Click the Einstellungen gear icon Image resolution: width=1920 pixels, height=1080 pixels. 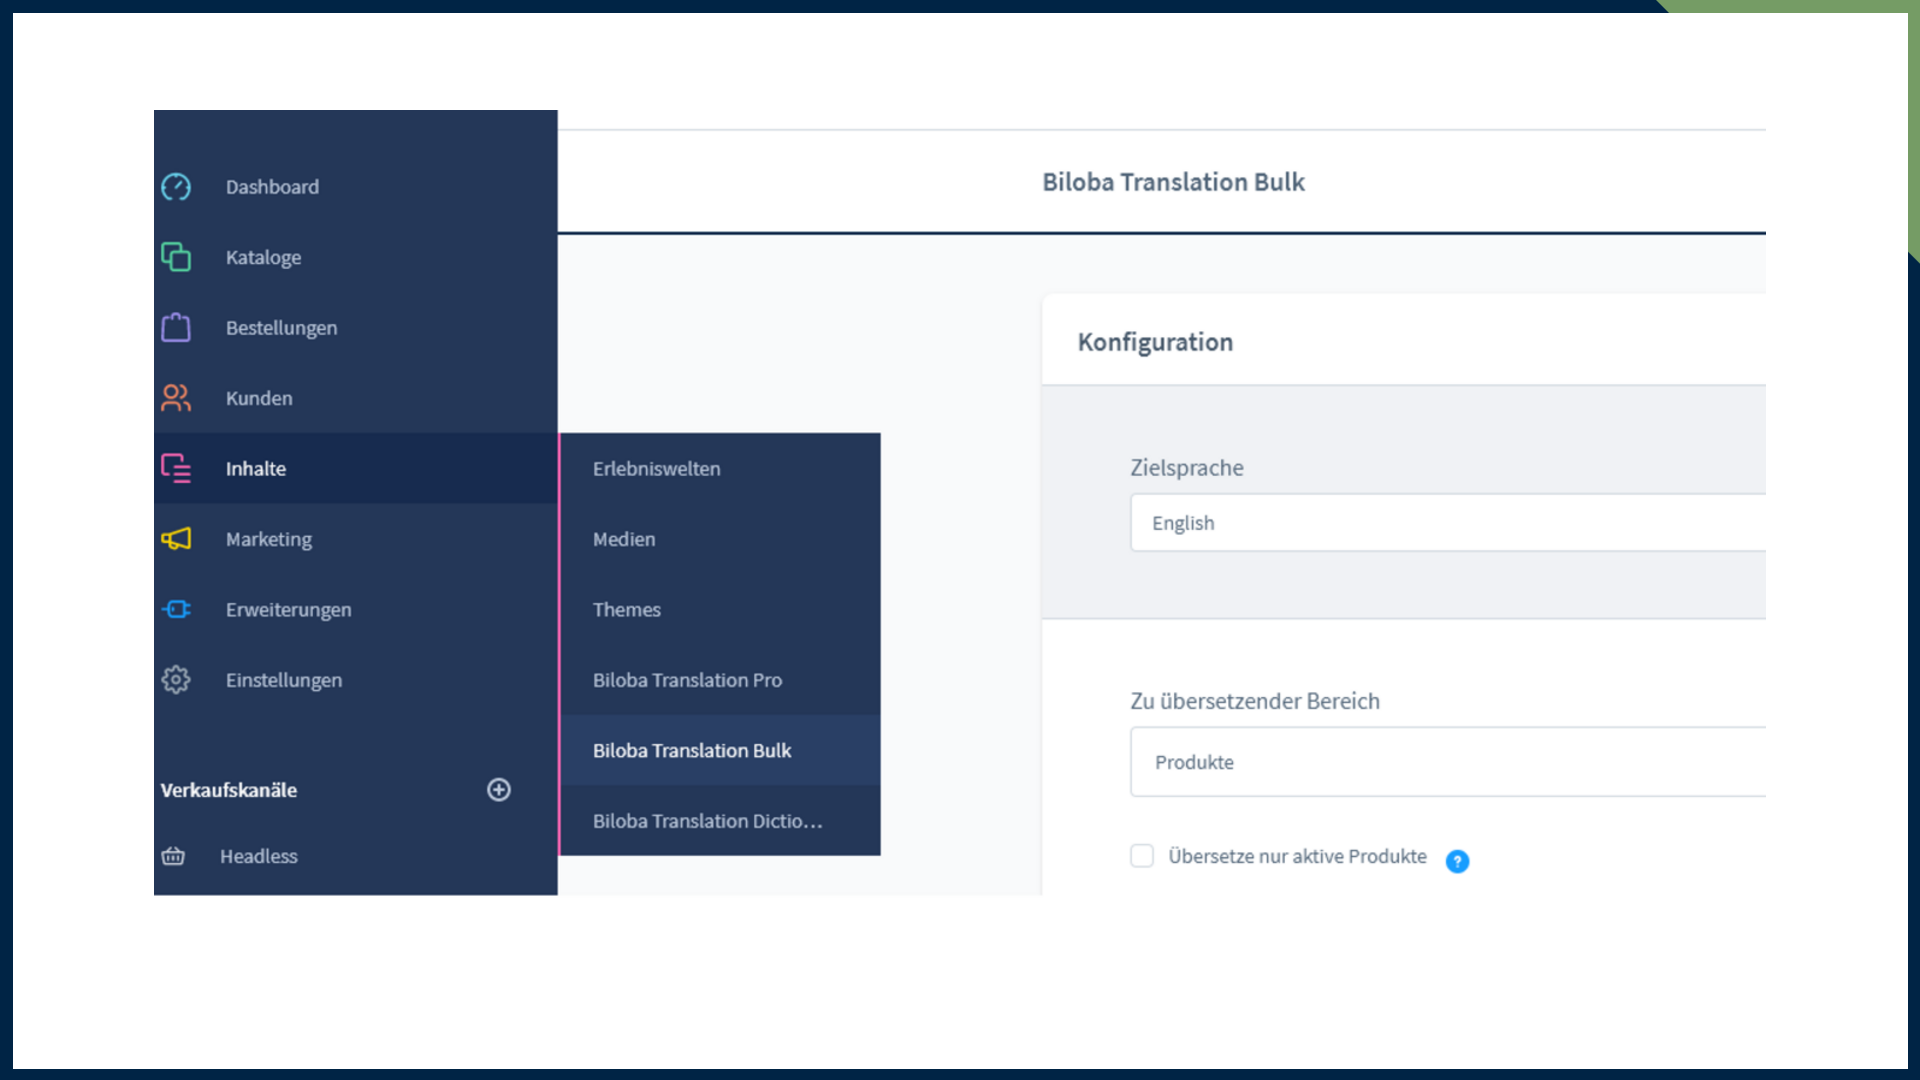[176, 680]
